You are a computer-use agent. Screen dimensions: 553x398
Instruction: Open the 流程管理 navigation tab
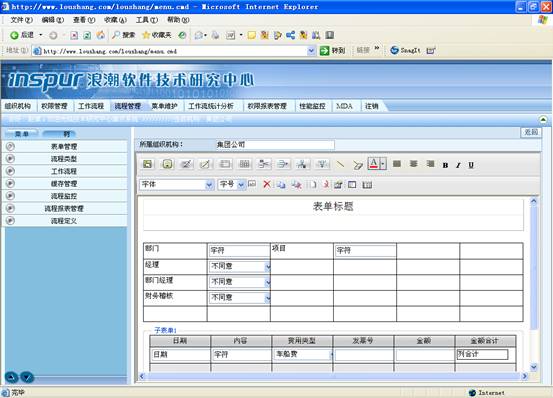(x=128, y=106)
